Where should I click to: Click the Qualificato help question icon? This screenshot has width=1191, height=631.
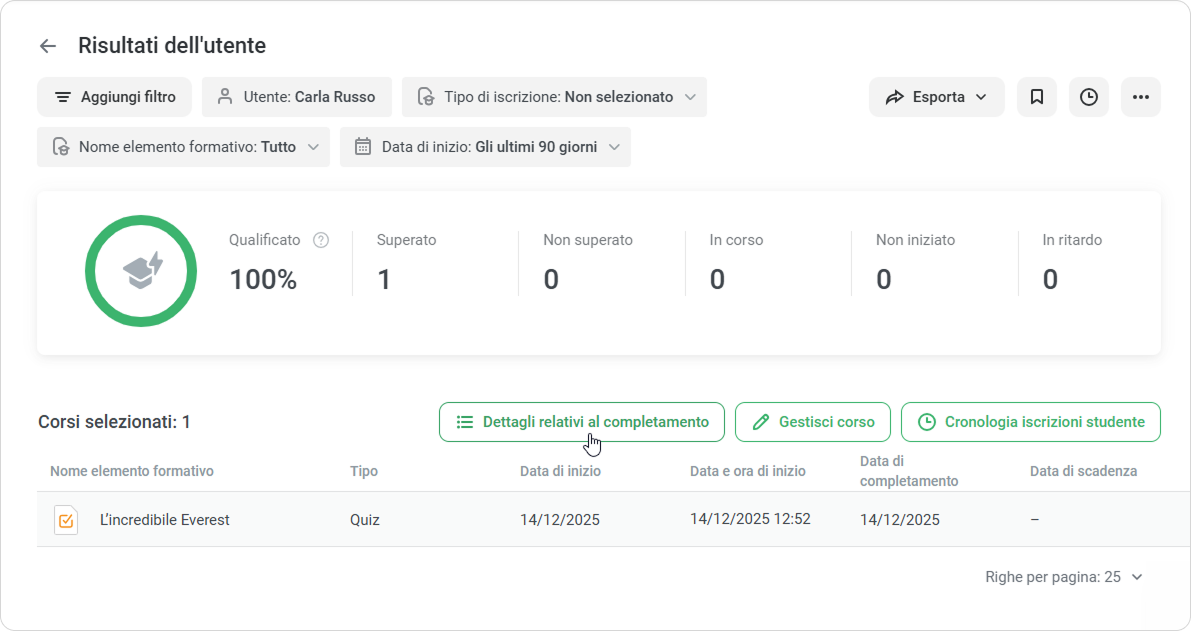click(321, 240)
